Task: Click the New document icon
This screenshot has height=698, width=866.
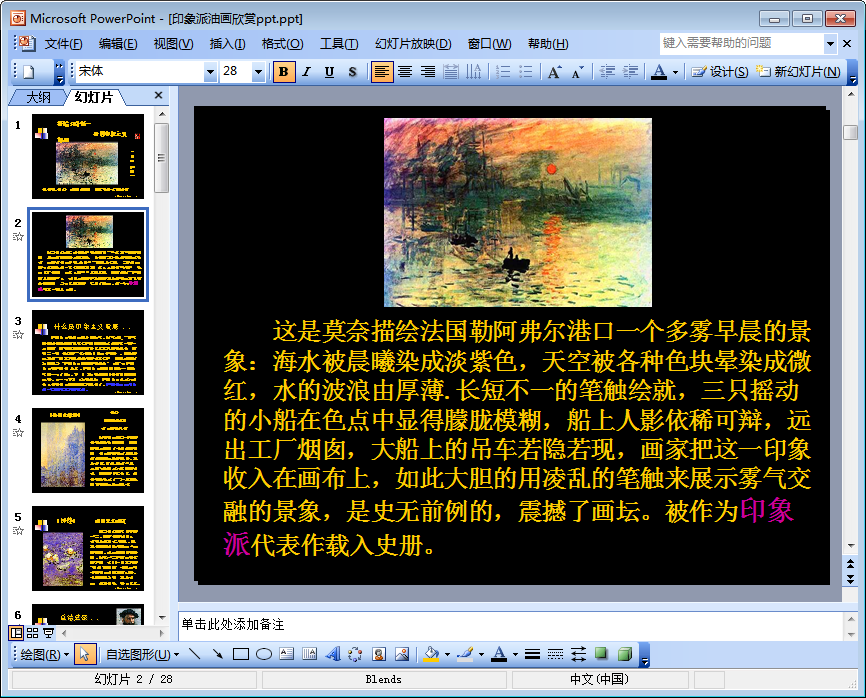Action: (x=29, y=72)
